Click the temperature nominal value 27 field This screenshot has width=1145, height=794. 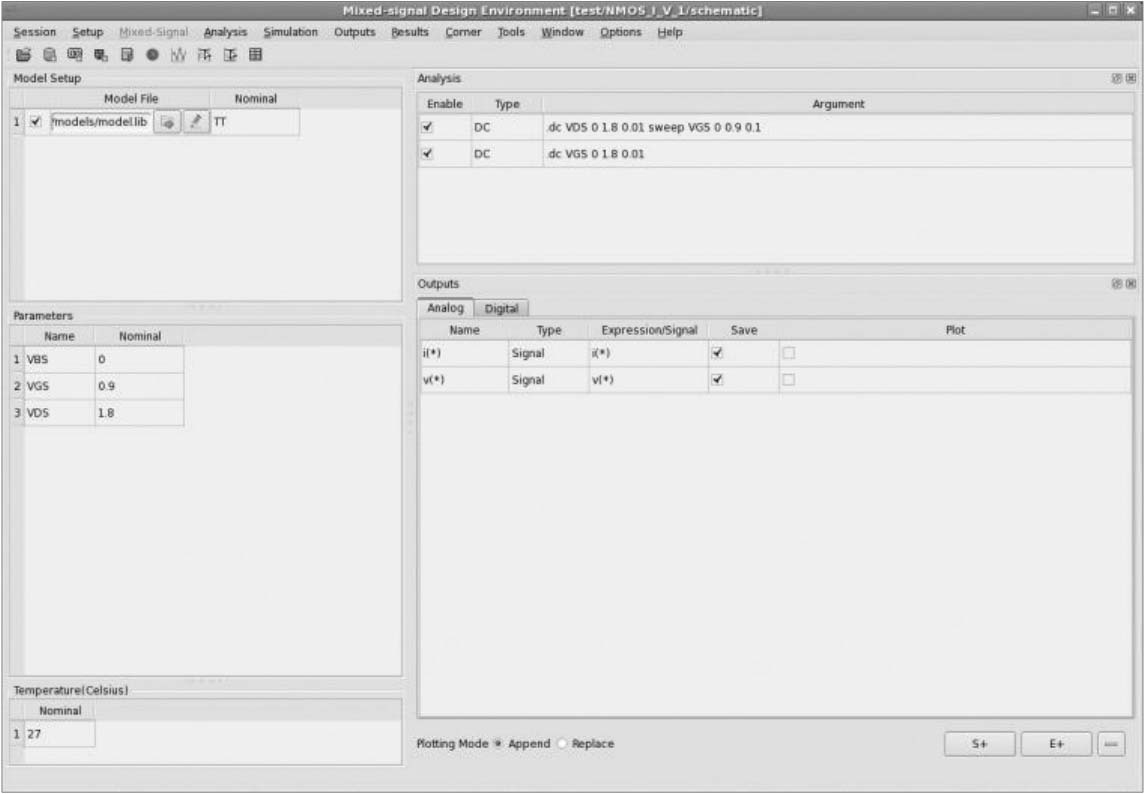coord(58,734)
